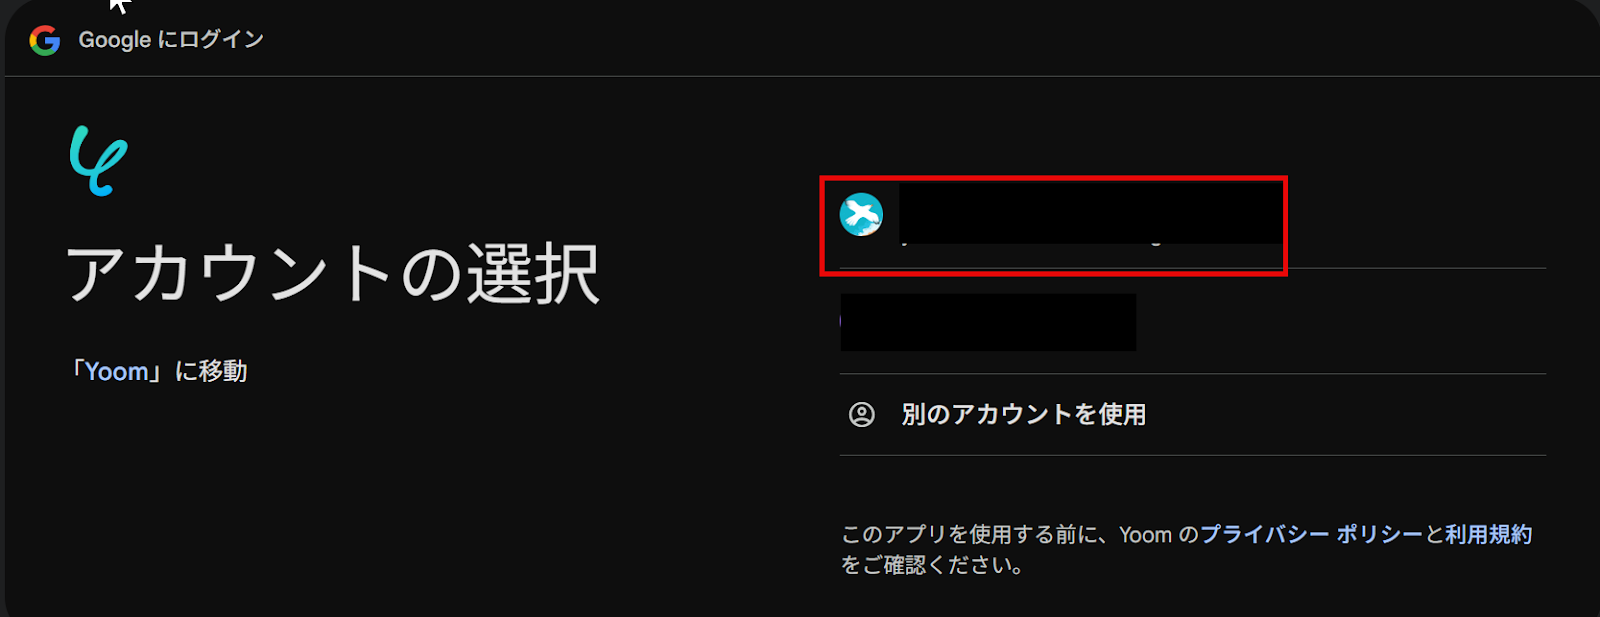Viewport: 1600px width, 617px height.
Task: Click the にログイン text in header
Action: coord(211,40)
